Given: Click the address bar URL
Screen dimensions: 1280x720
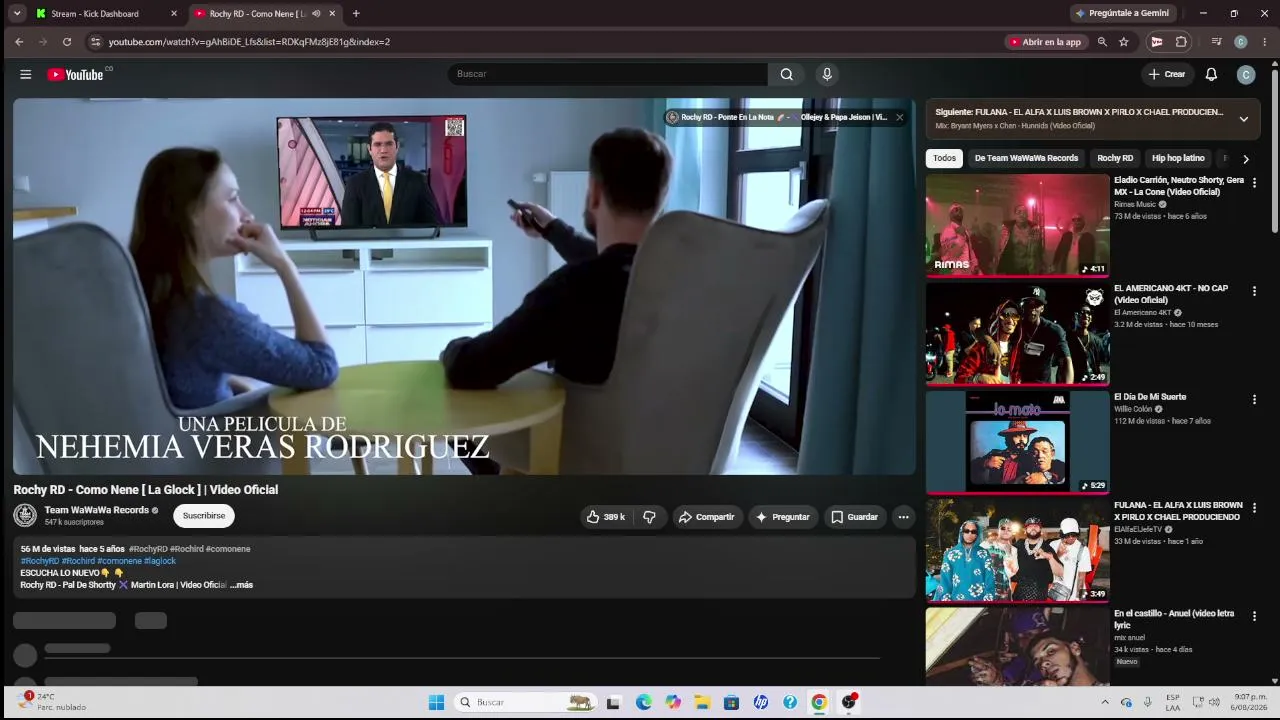Looking at the screenshot, I should tap(249, 42).
